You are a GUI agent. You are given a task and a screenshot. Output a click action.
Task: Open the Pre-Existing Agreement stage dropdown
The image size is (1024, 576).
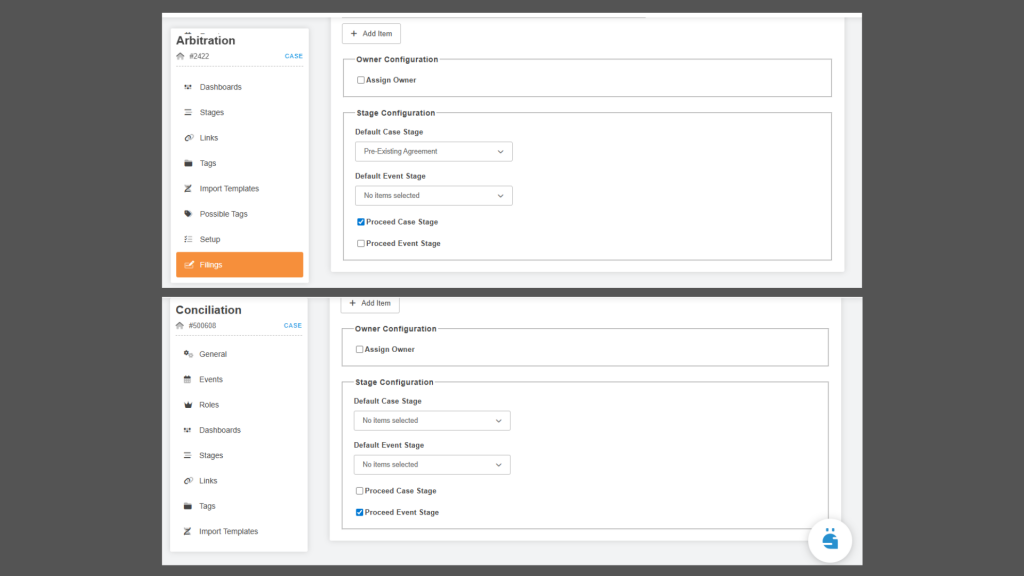(434, 152)
